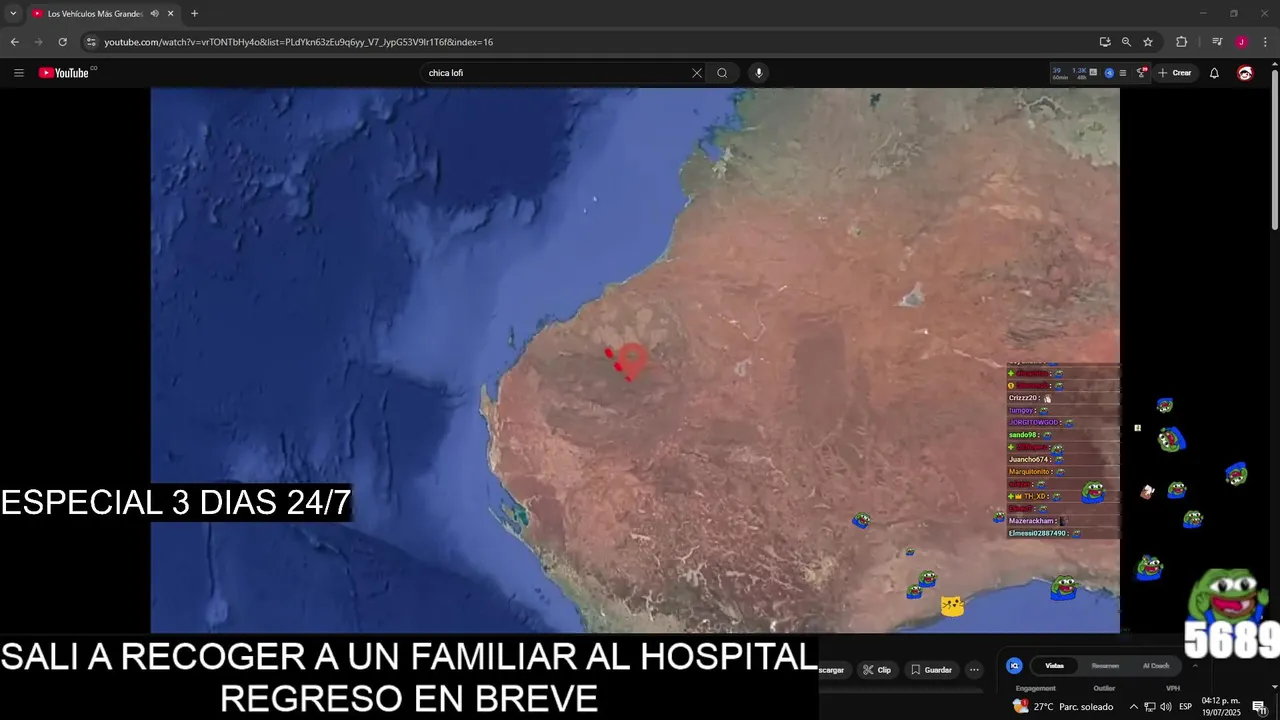Show hidden system tray icons chevron
The image size is (1280, 720).
(x=1133, y=707)
